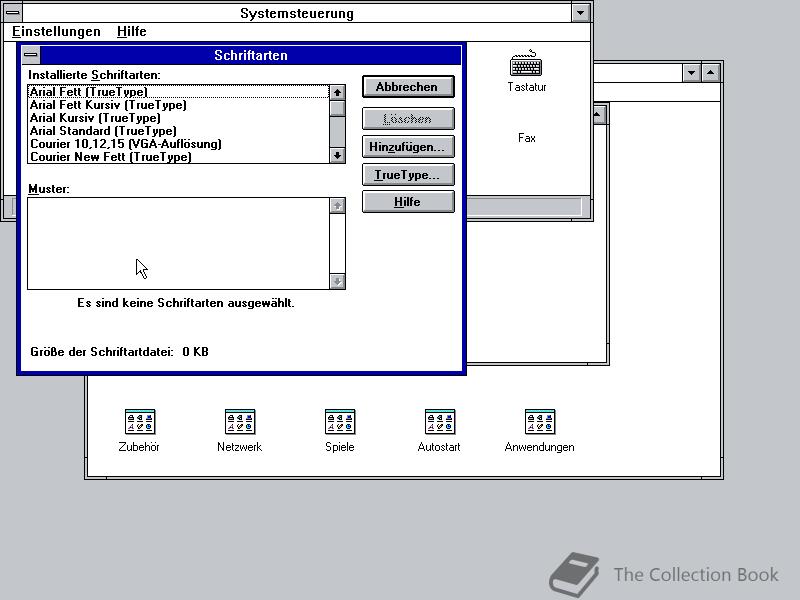Click the Hinzufügen... button
Viewport: 800px width, 600px height.
408,147
